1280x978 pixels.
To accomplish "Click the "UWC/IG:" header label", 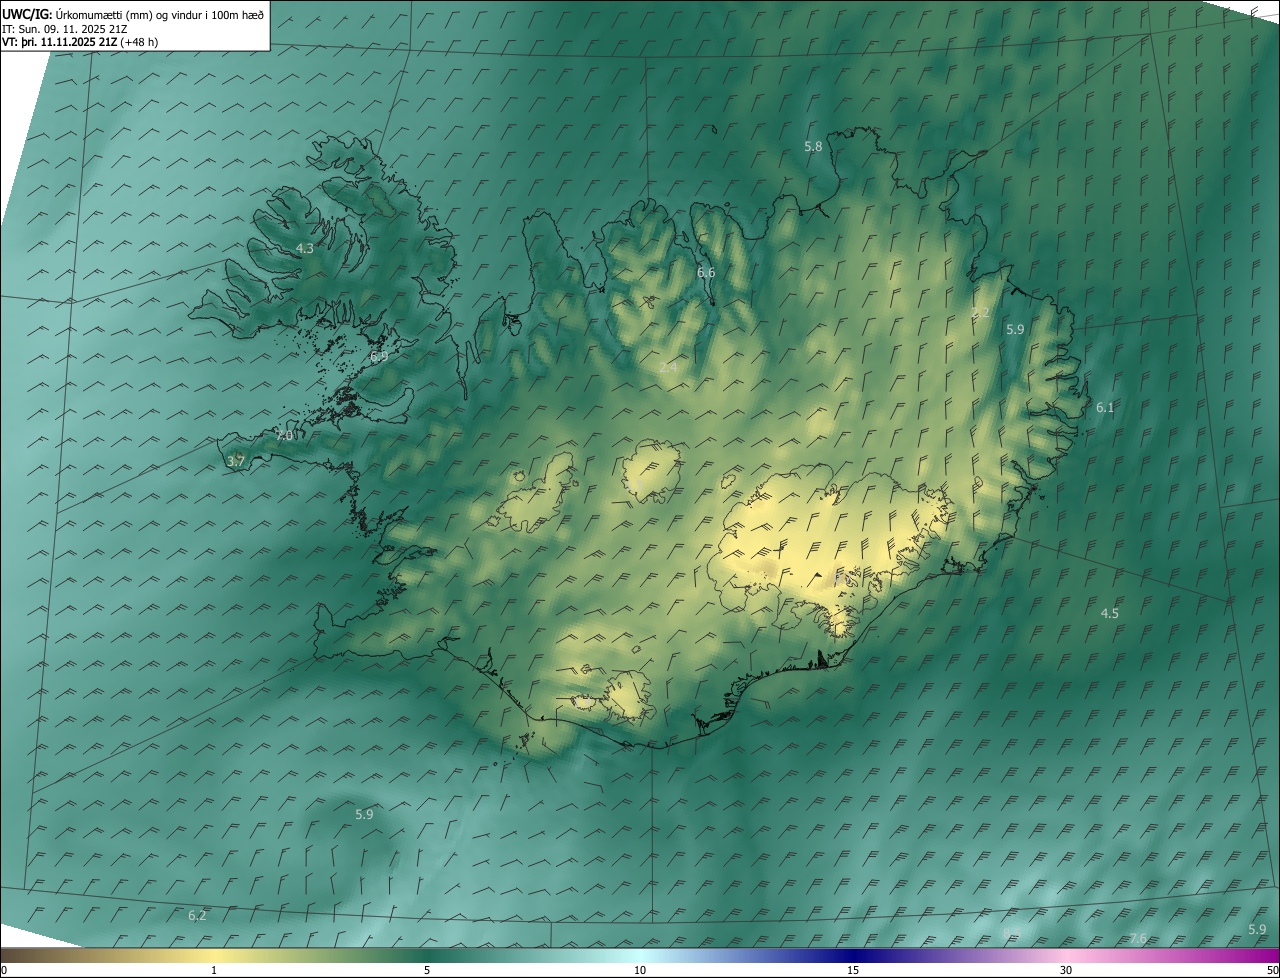I will tap(27, 14).
